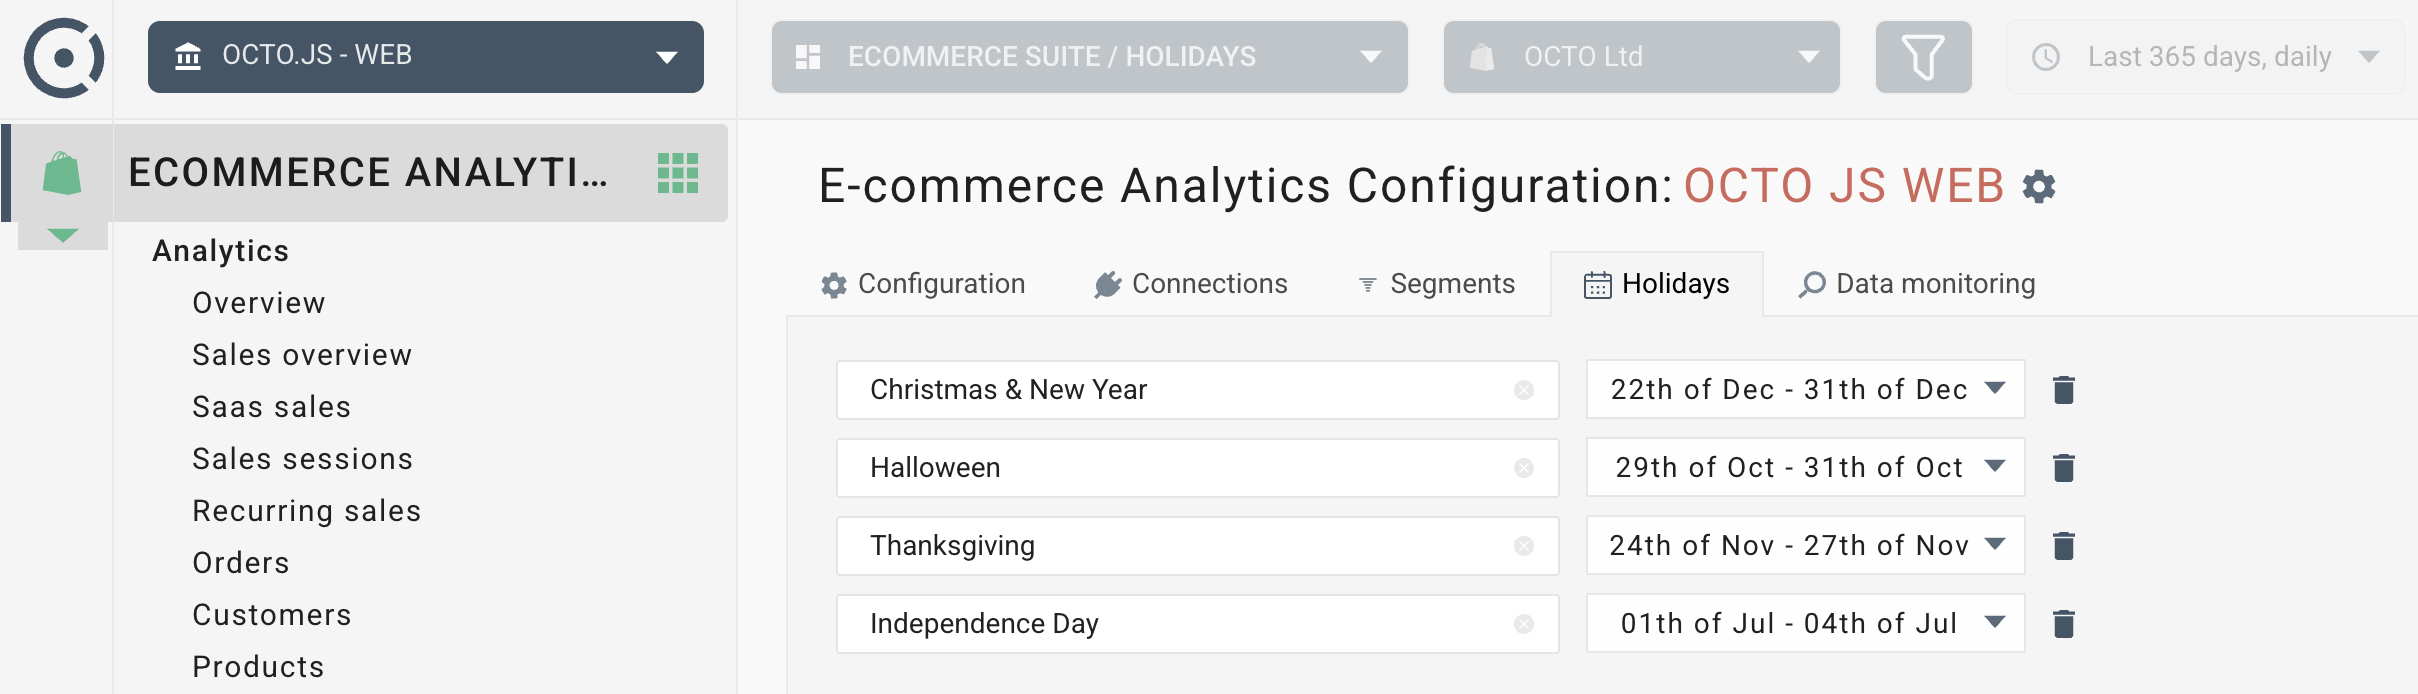Viewport: 2418px width, 694px height.
Task: Collapse the green sidebar arrow expander
Action: point(62,236)
